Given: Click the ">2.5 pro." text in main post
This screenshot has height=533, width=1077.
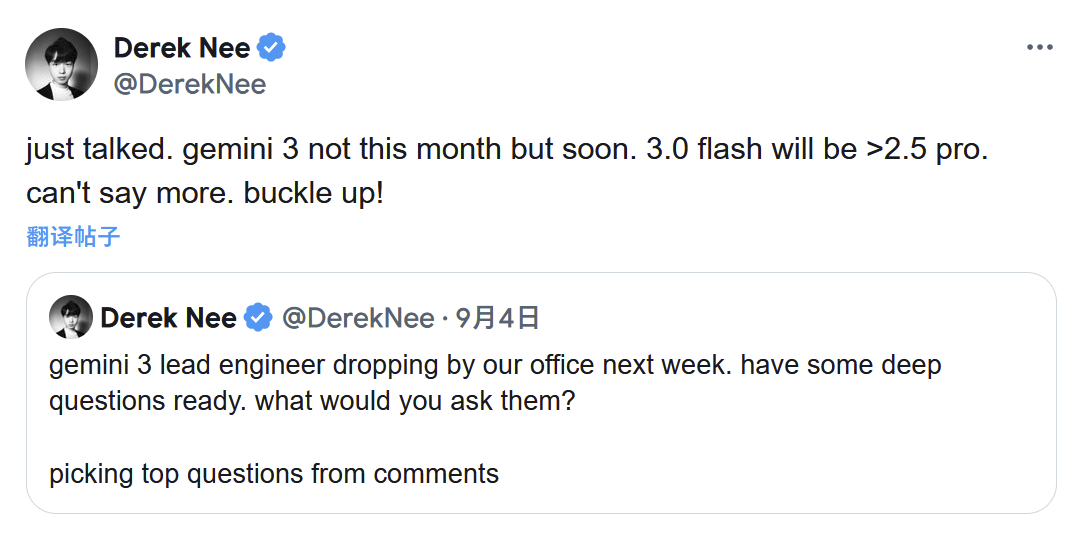Looking at the screenshot, I should [x=925, y=150].
